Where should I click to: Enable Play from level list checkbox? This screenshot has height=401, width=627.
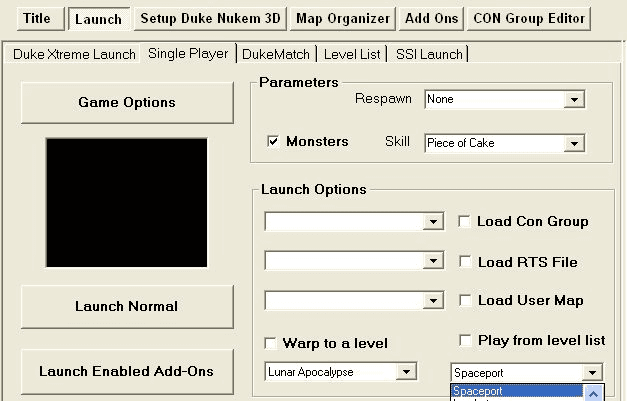[465, 341]
